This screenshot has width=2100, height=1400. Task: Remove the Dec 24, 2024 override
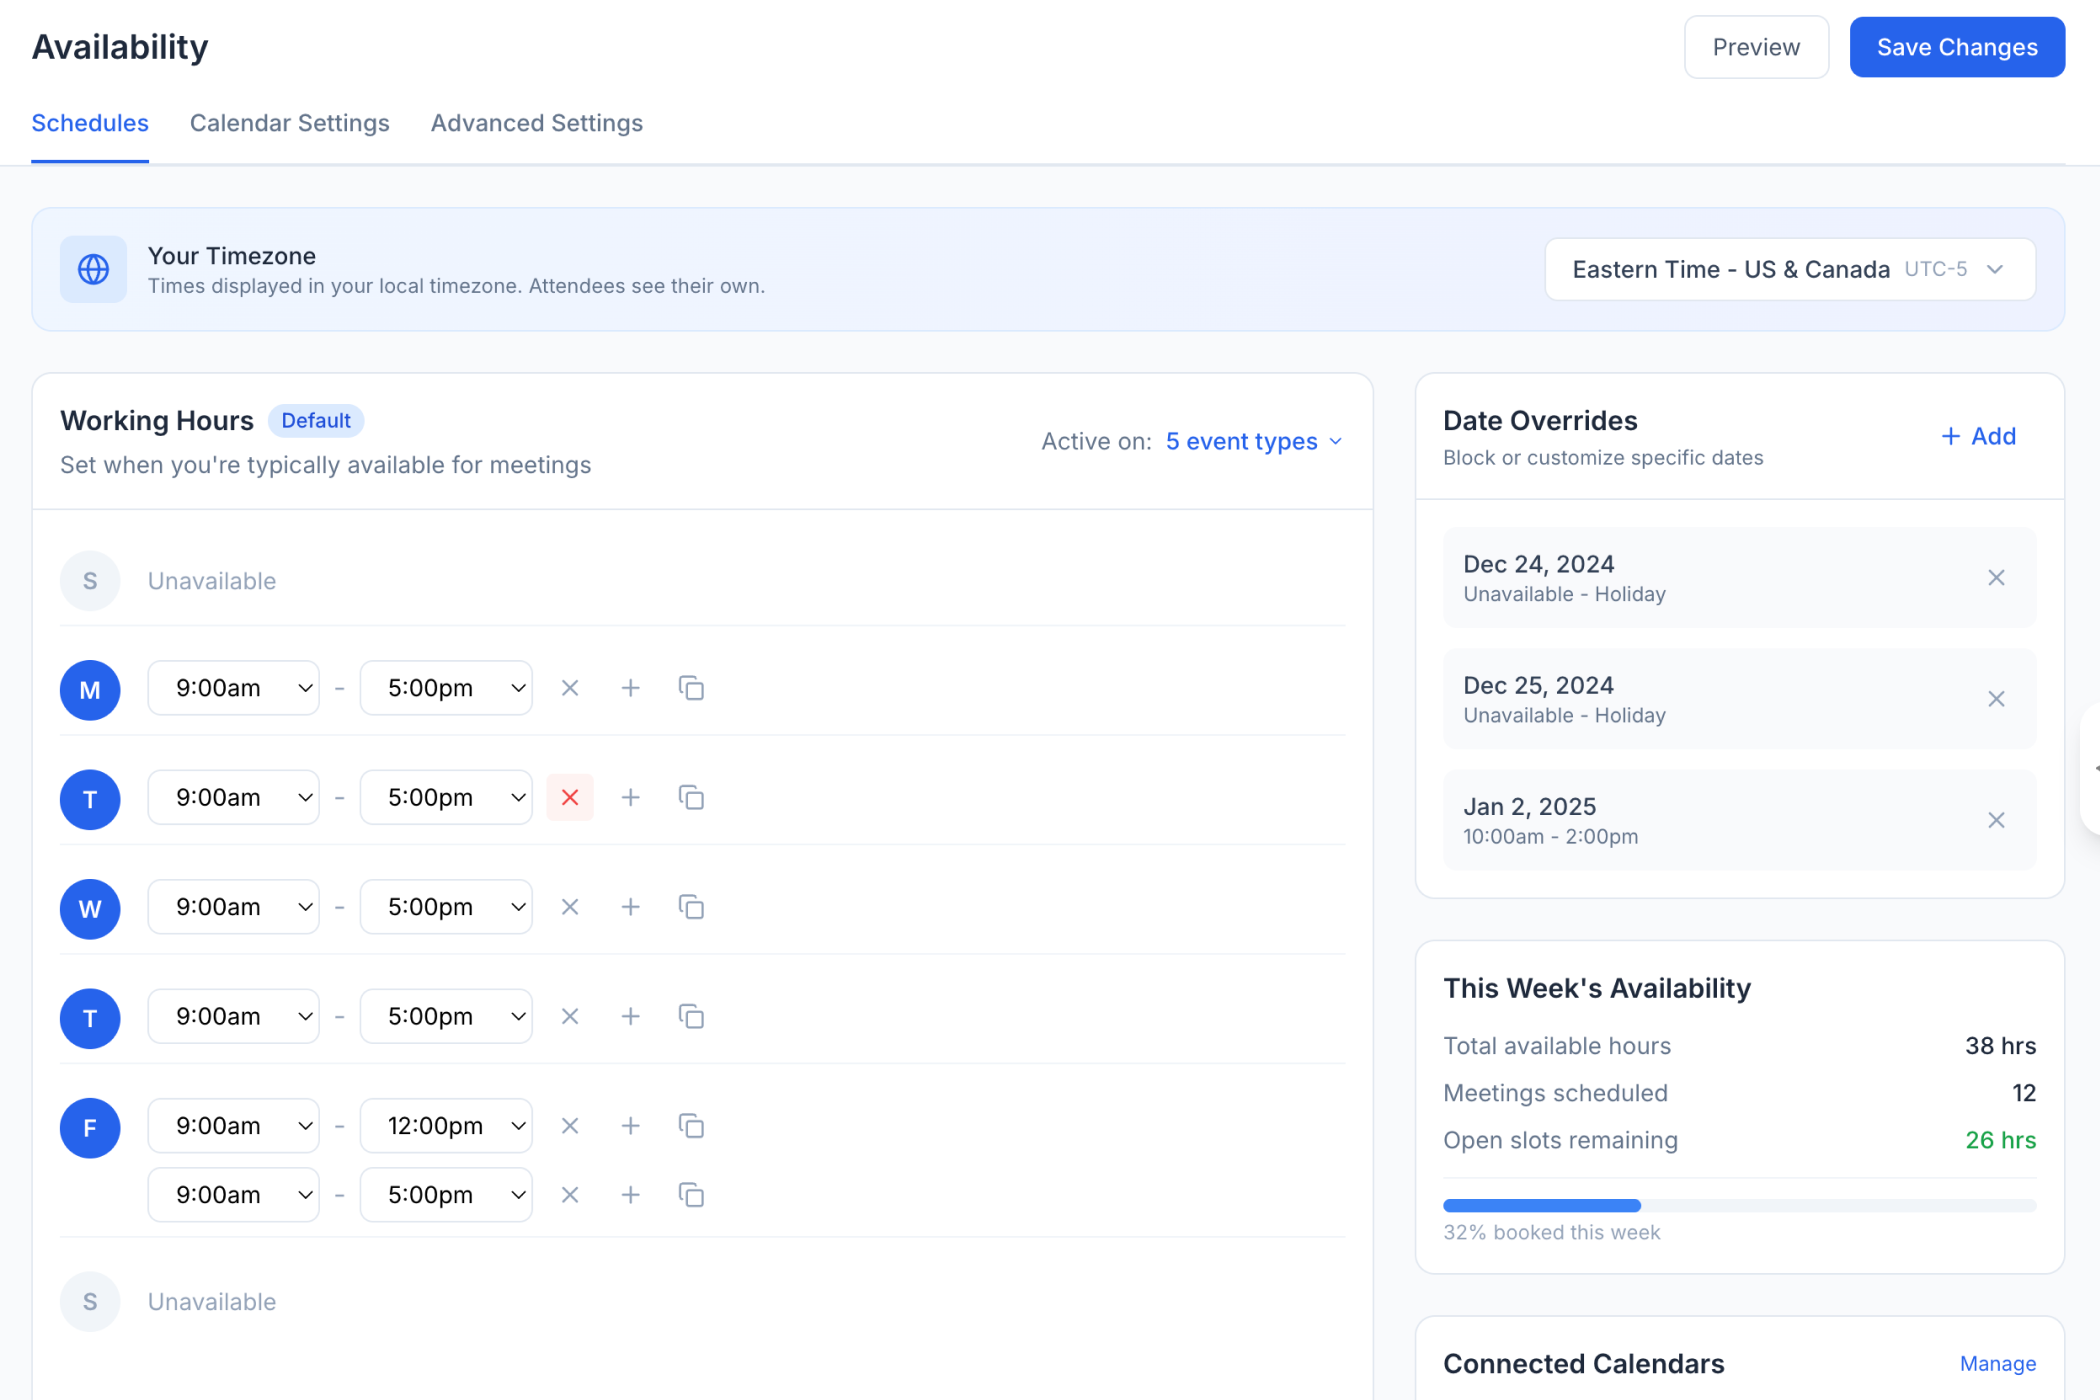tap(1996, 578)
